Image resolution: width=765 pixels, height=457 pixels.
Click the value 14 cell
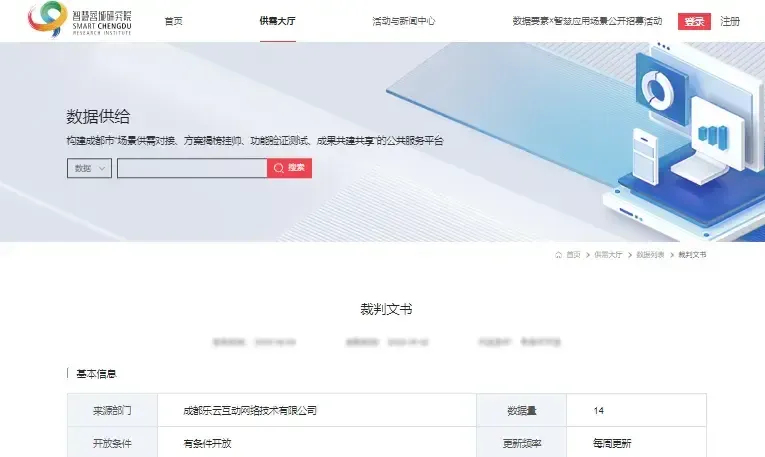(636, 411)
